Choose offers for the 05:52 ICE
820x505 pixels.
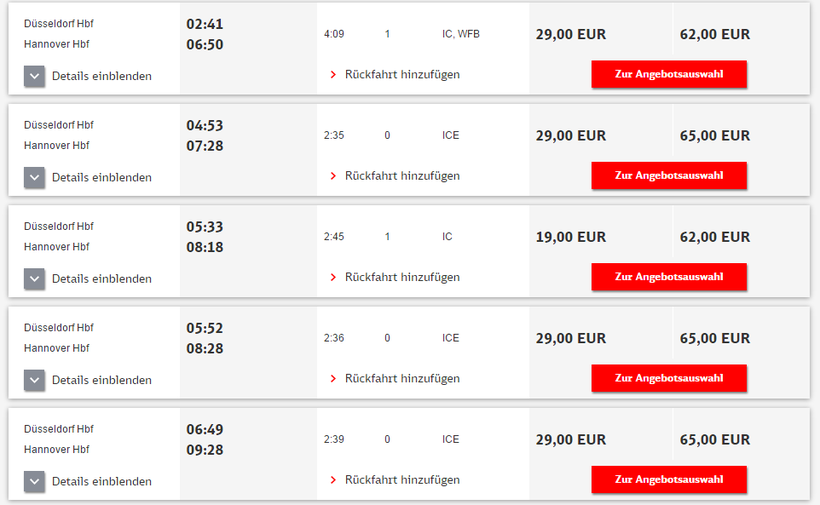[668, 379]
